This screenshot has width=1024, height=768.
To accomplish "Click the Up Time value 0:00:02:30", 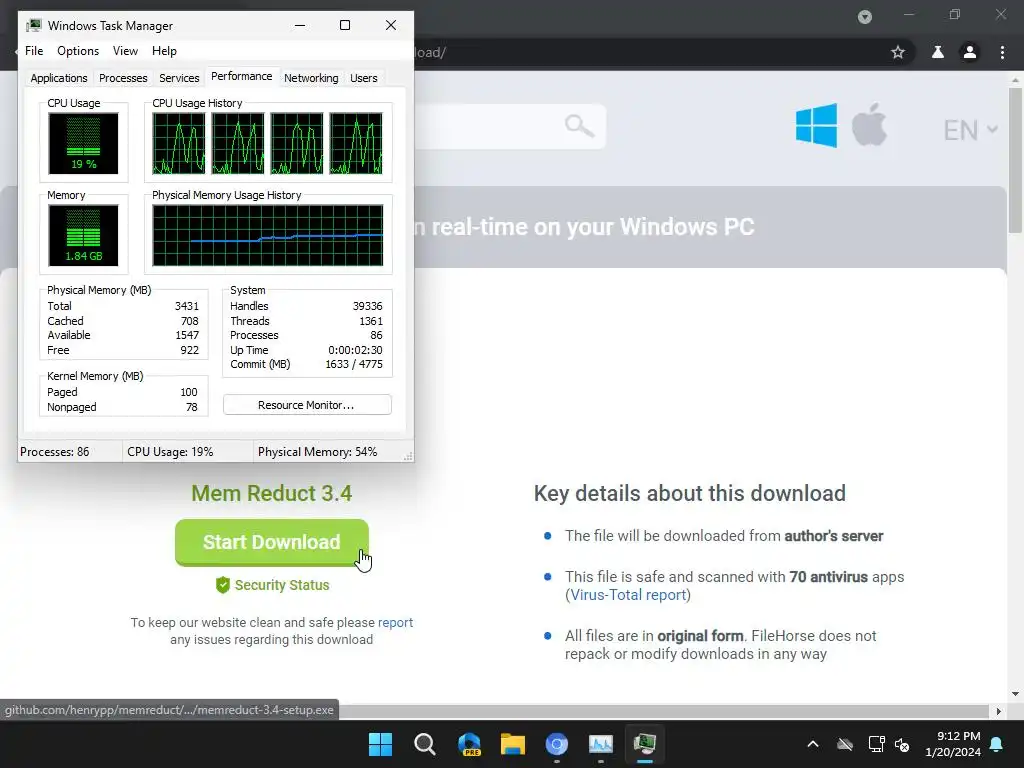I will pos(355,350).
